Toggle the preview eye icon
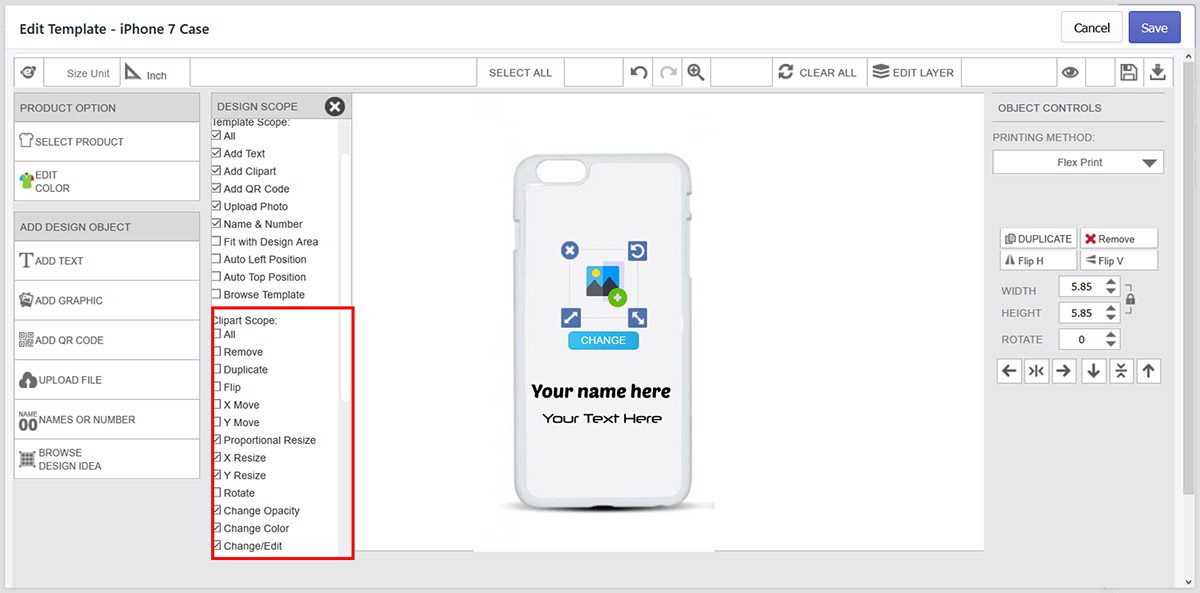 [x=1070, y=72]
